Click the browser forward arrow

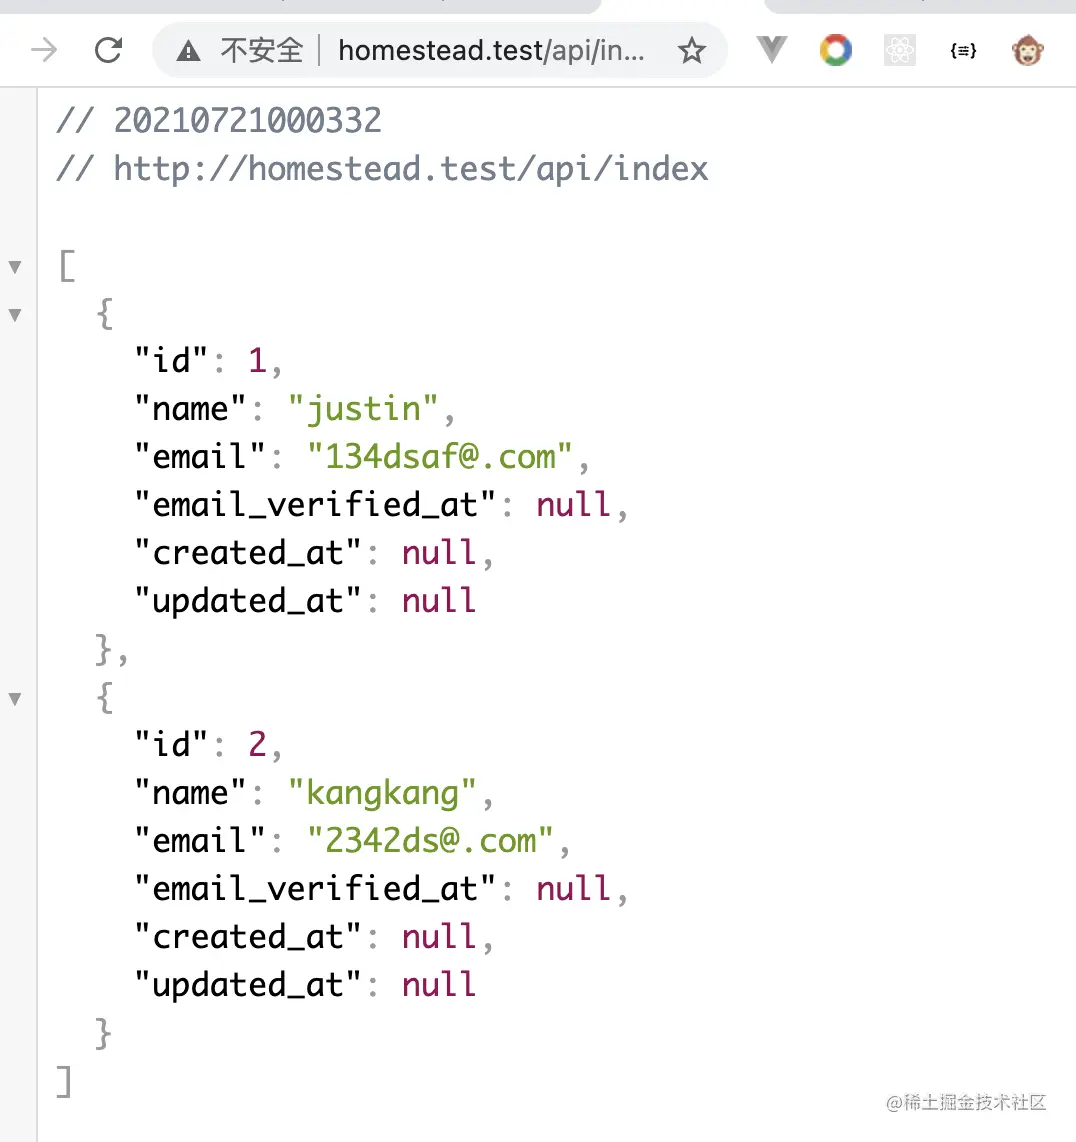pyautogui.click(x=44, y=50)
